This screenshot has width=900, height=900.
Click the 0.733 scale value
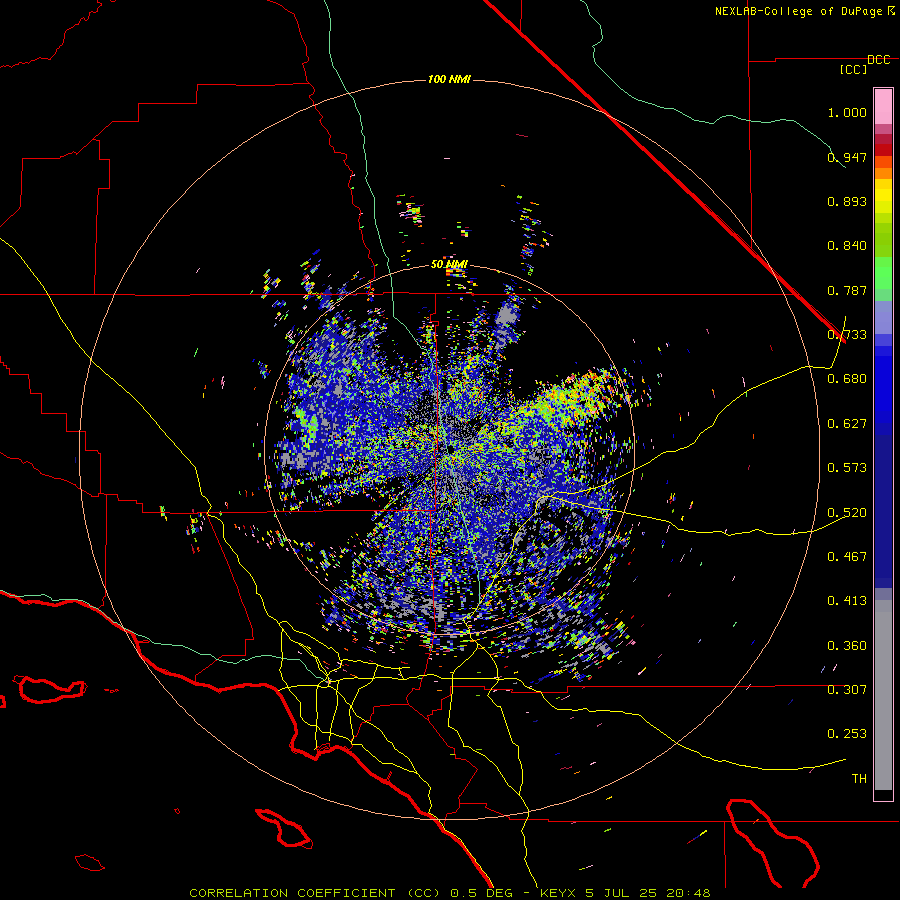coord(847,335)
